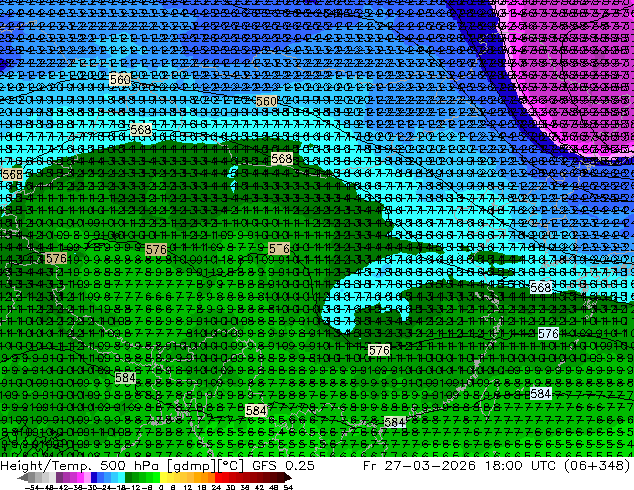Image resolution: width=634 pixels, height=490 pixels.
Task: Select the 'GFS 0.25' model label
Action: [283, 465]
